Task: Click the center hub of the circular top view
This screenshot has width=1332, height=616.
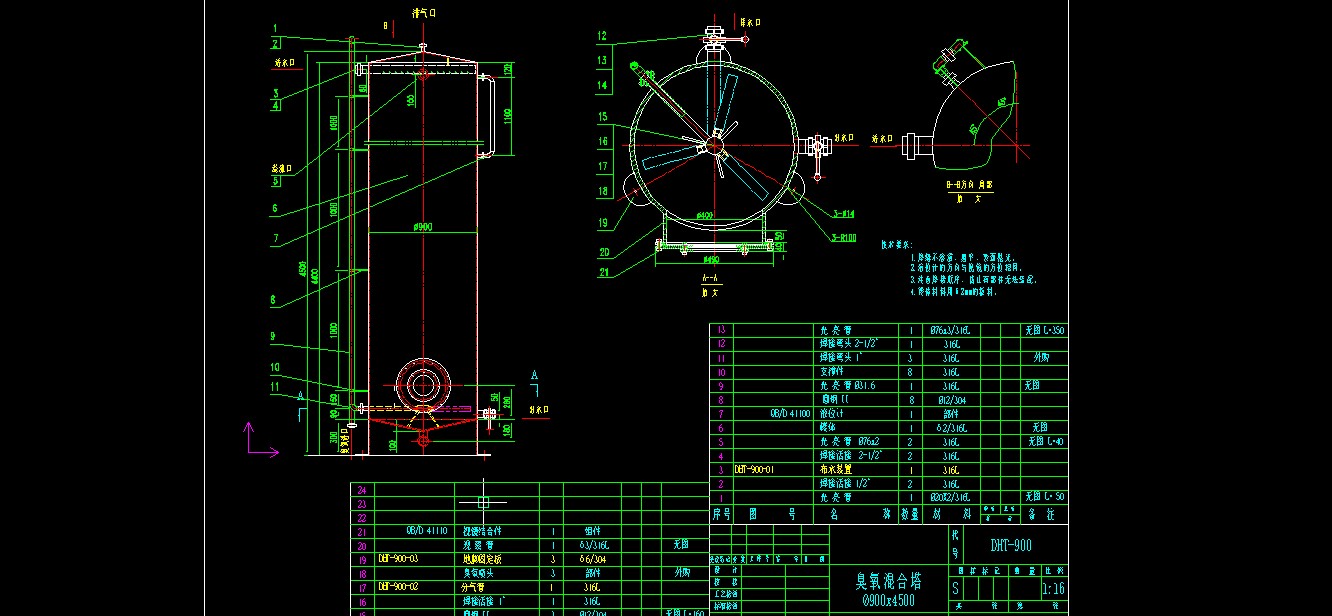Action: [x=715, y=145]
